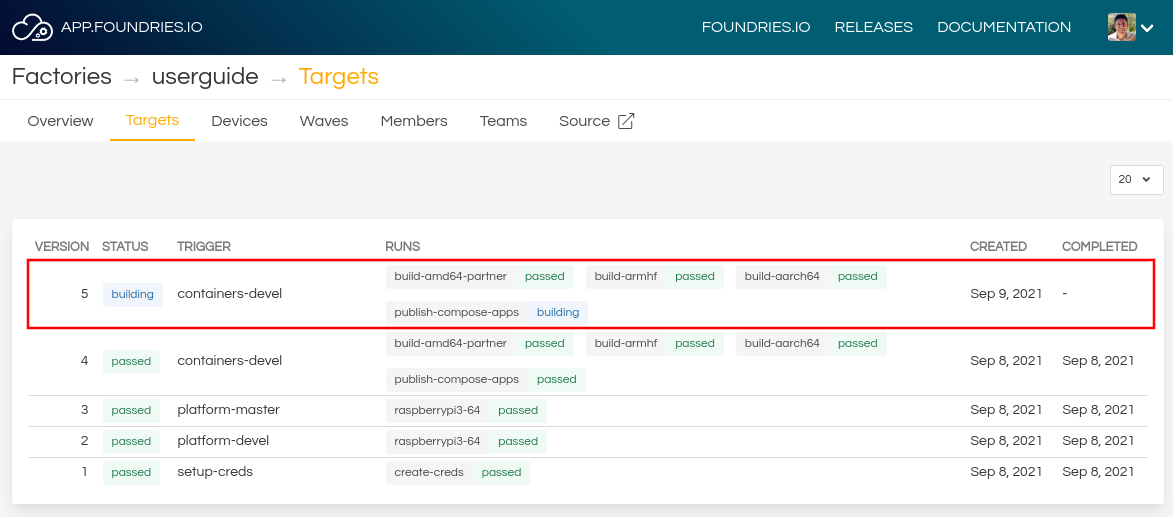Open the DOCUMENTATION header link
The image size is (1173, 517).
tap(1004, 27)
